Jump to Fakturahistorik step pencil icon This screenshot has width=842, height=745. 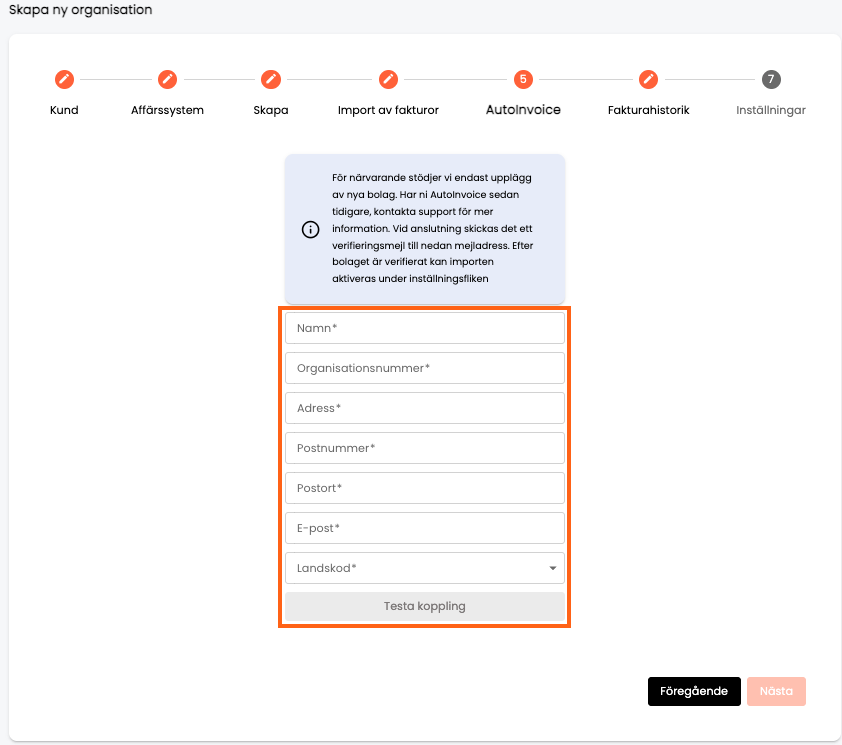pyautogui.click(x=648, y=79)
